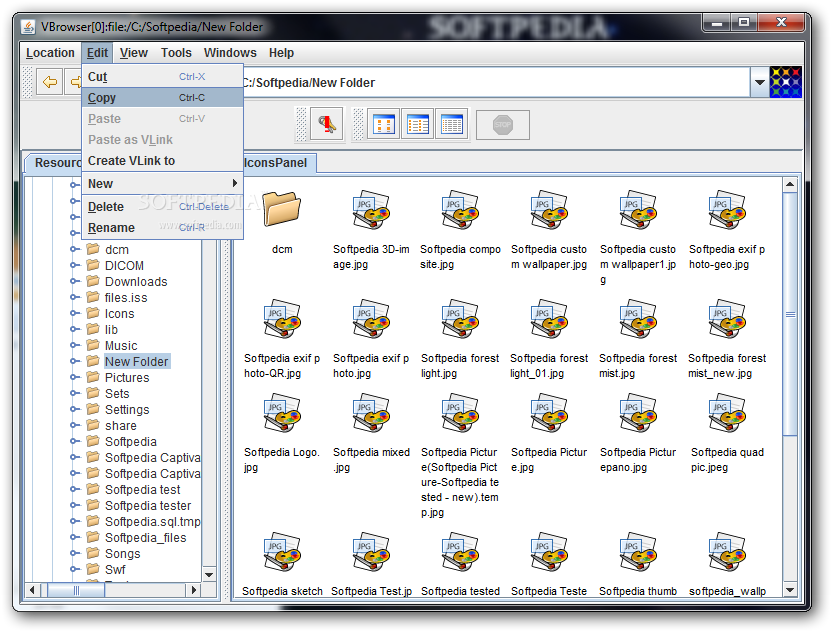Viewport: 832px width, 632px height.
Task: Click tree panel scroll down arrow
Action: (x=209, y=575)
